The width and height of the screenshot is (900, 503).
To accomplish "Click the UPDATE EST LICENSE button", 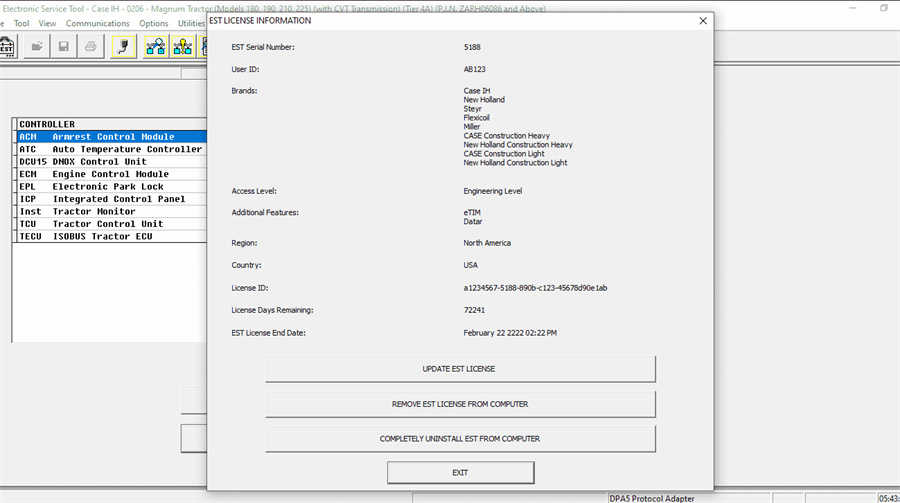I will pyautogui.click(x=460, y=369).
